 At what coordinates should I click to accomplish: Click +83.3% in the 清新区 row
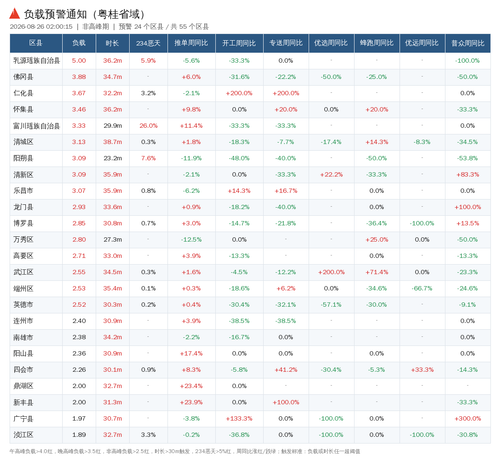[x=468, y=175]
